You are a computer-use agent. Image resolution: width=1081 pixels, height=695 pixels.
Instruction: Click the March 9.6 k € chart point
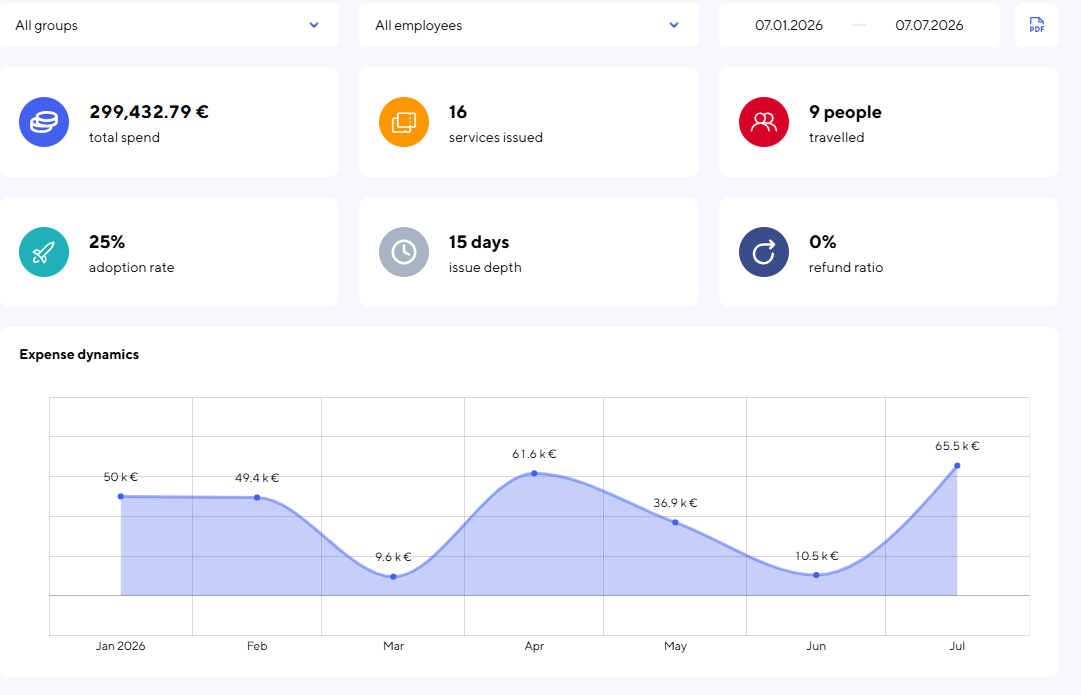pos(394,576)
